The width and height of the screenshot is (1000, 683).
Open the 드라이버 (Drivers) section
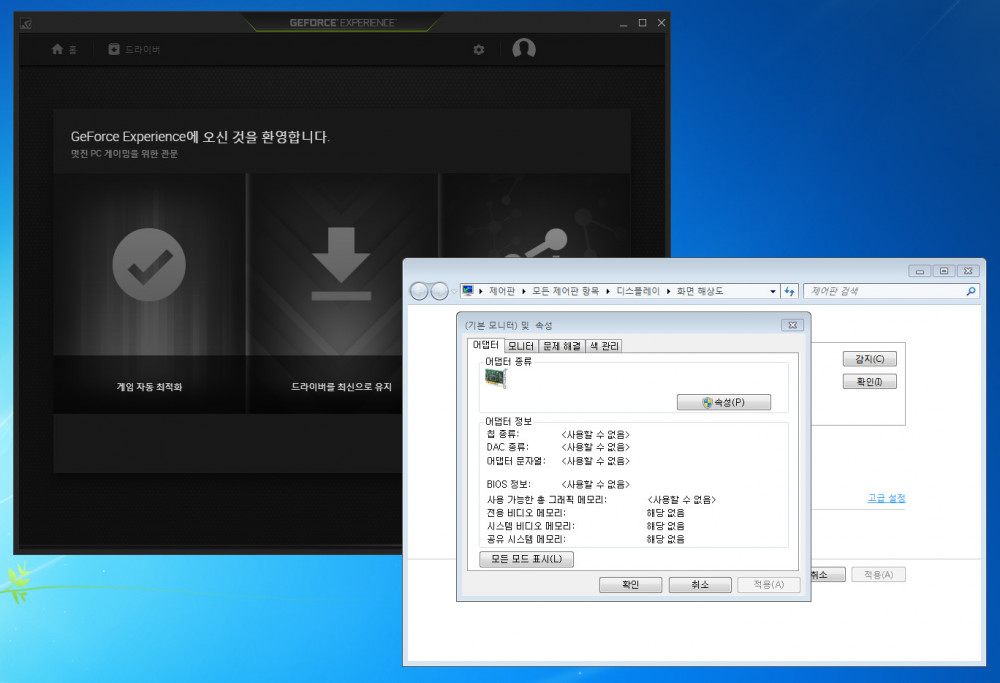pos(134,49)
